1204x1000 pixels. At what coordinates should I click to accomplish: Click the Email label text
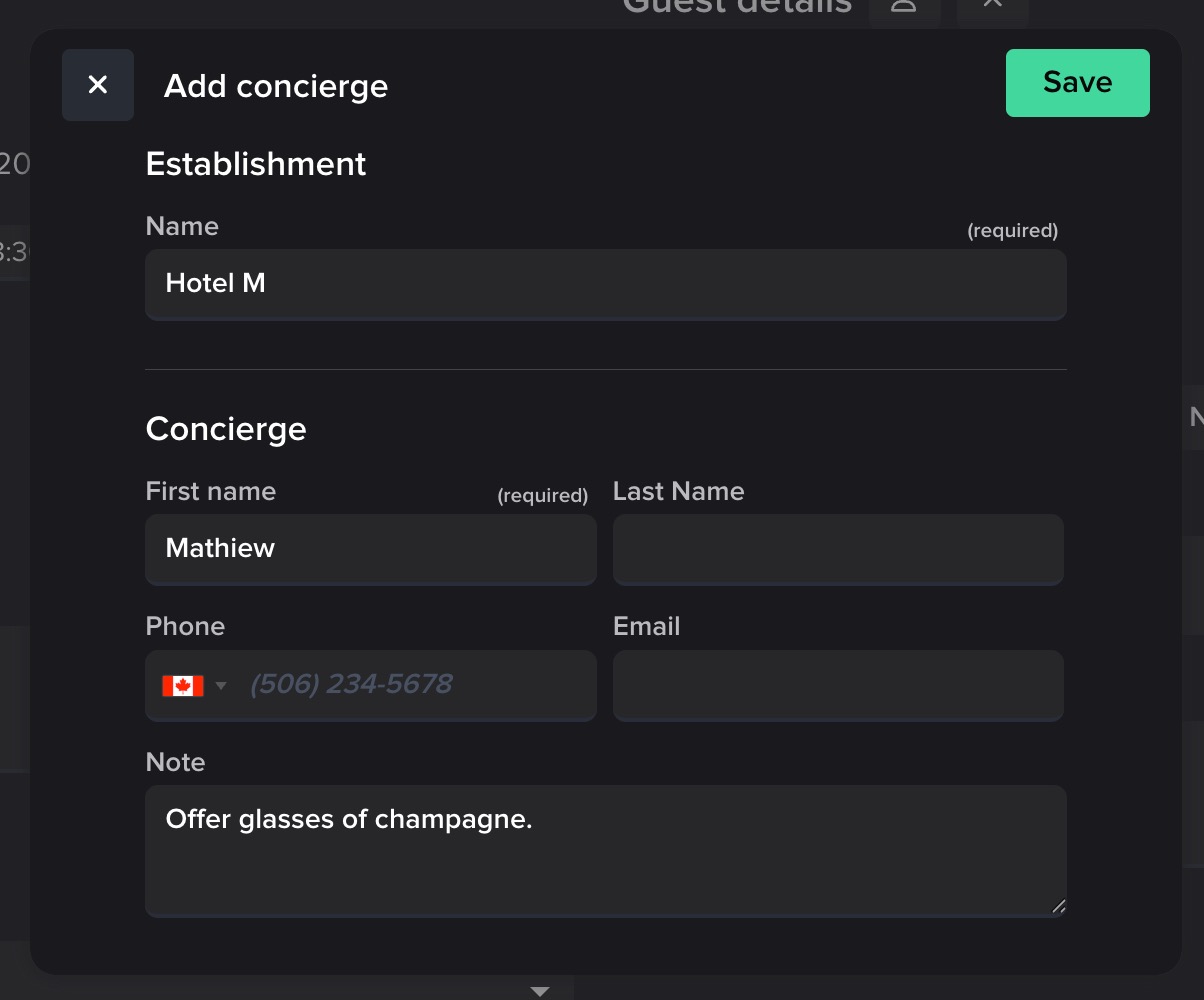646,626
